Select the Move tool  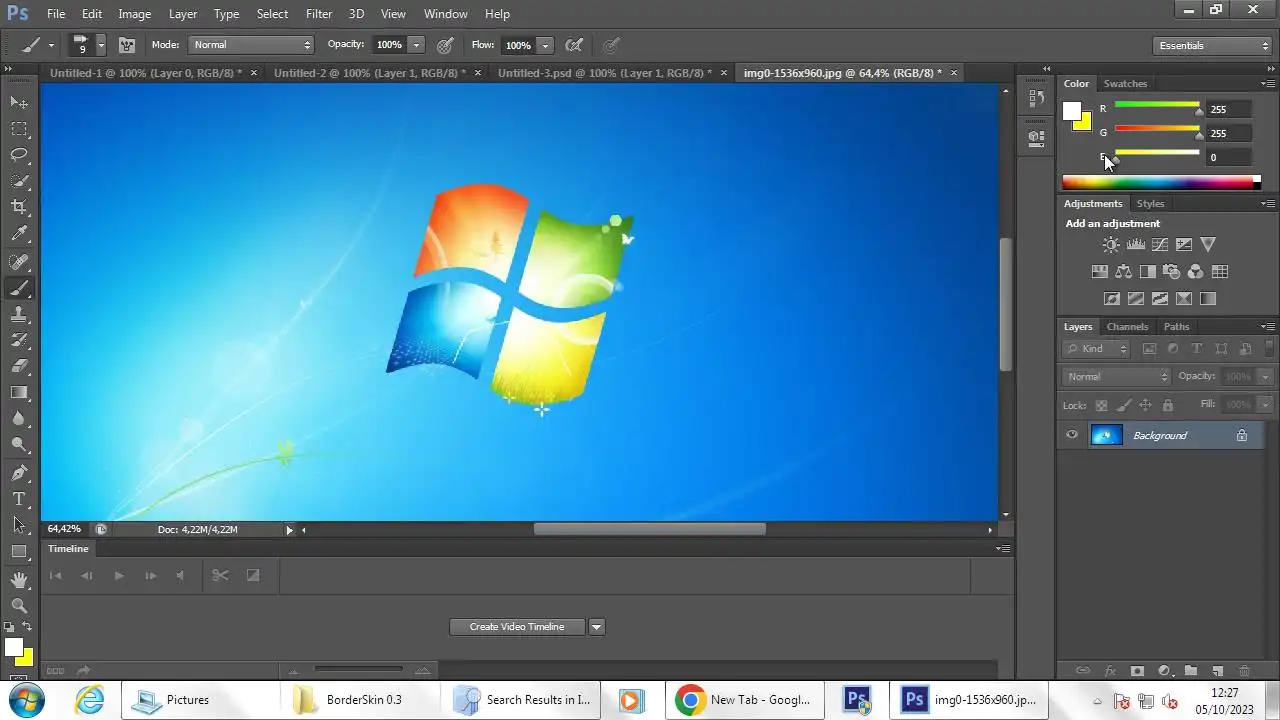(x=19, y=102)
